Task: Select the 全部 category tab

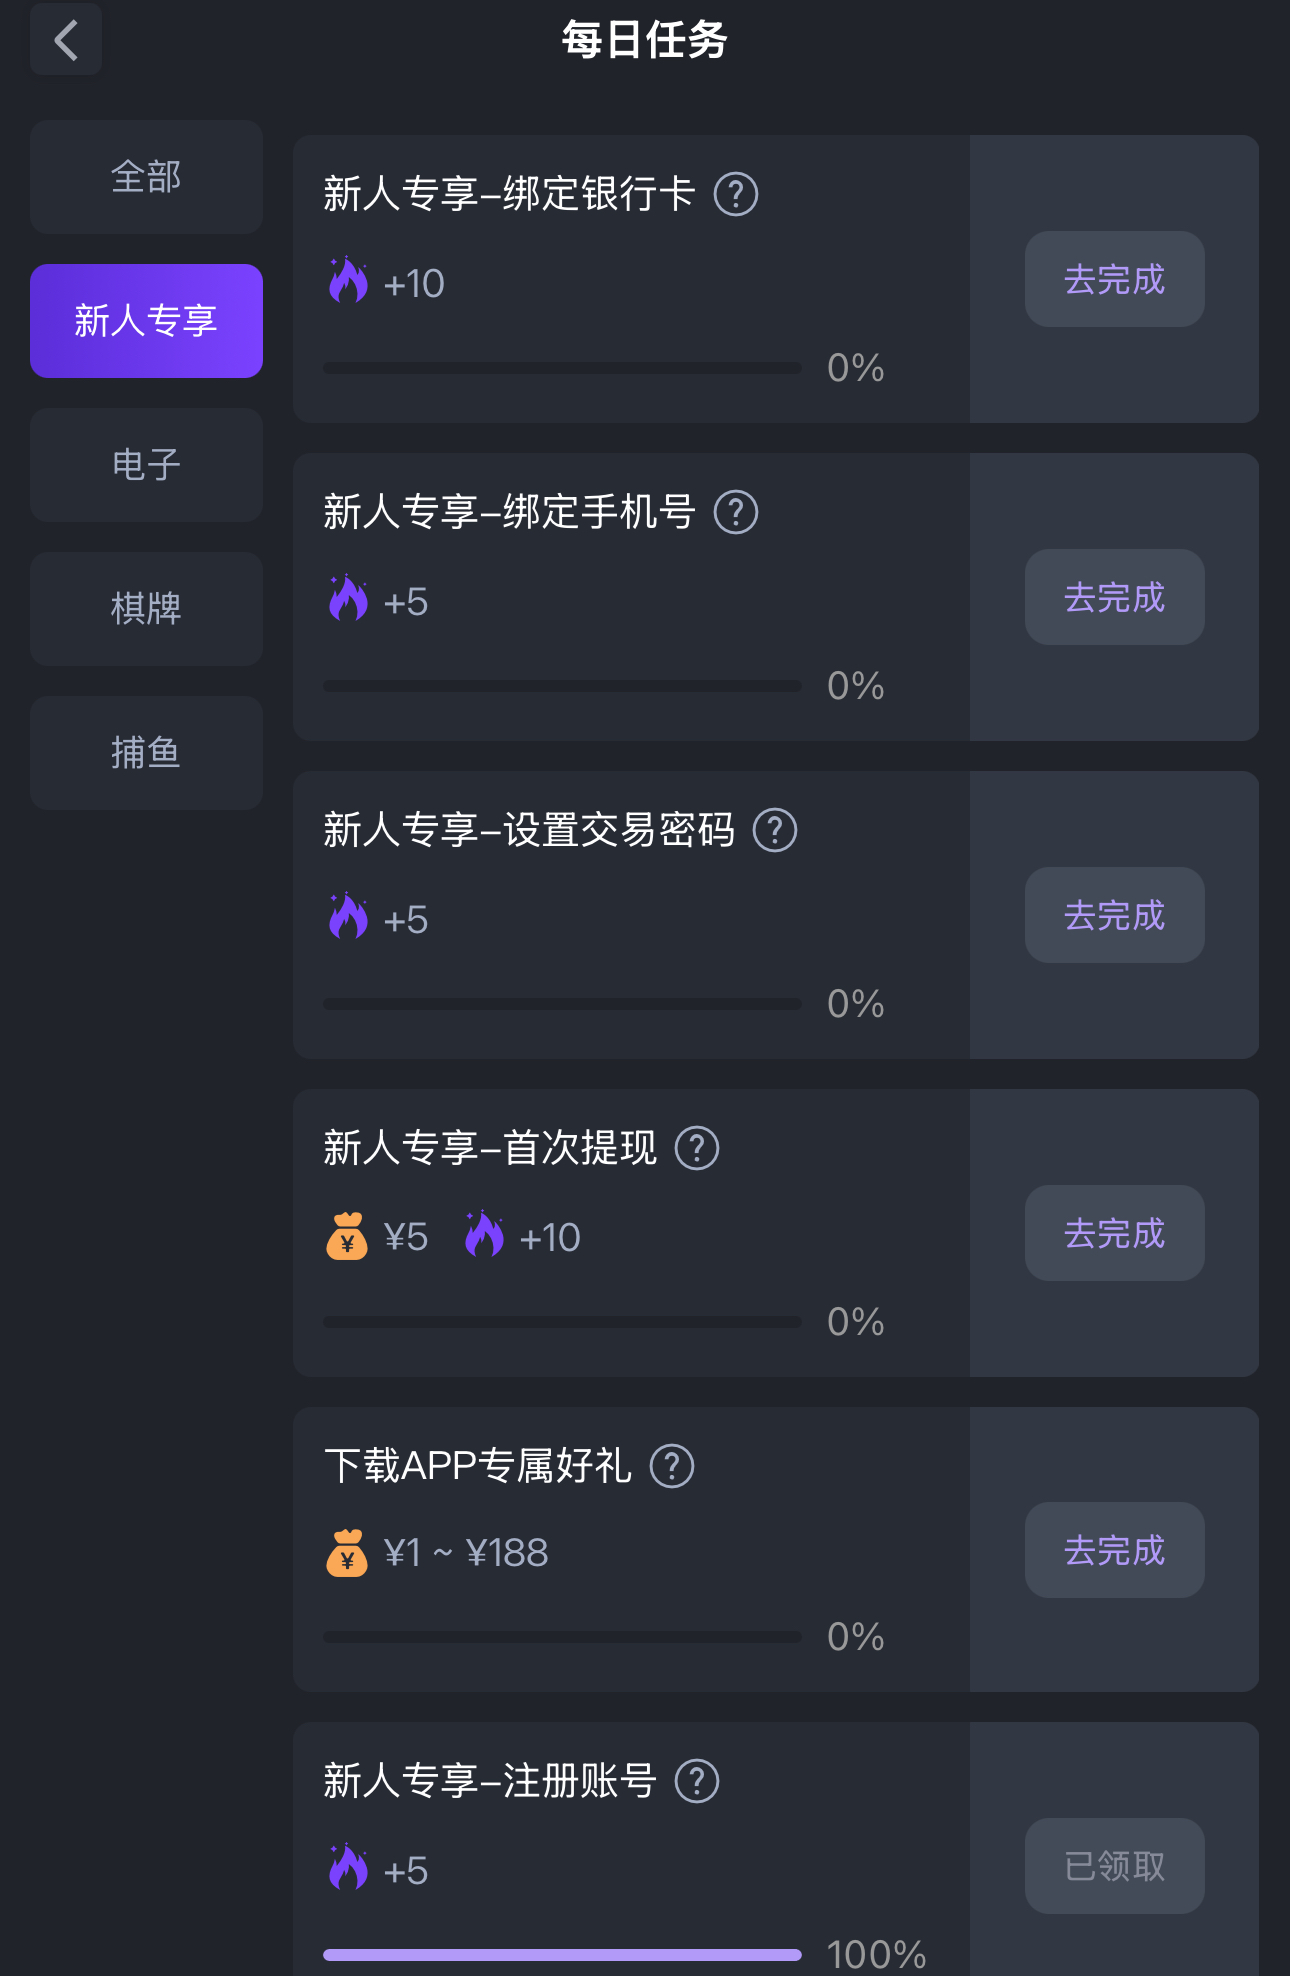Action: click(x=146, y=177)
